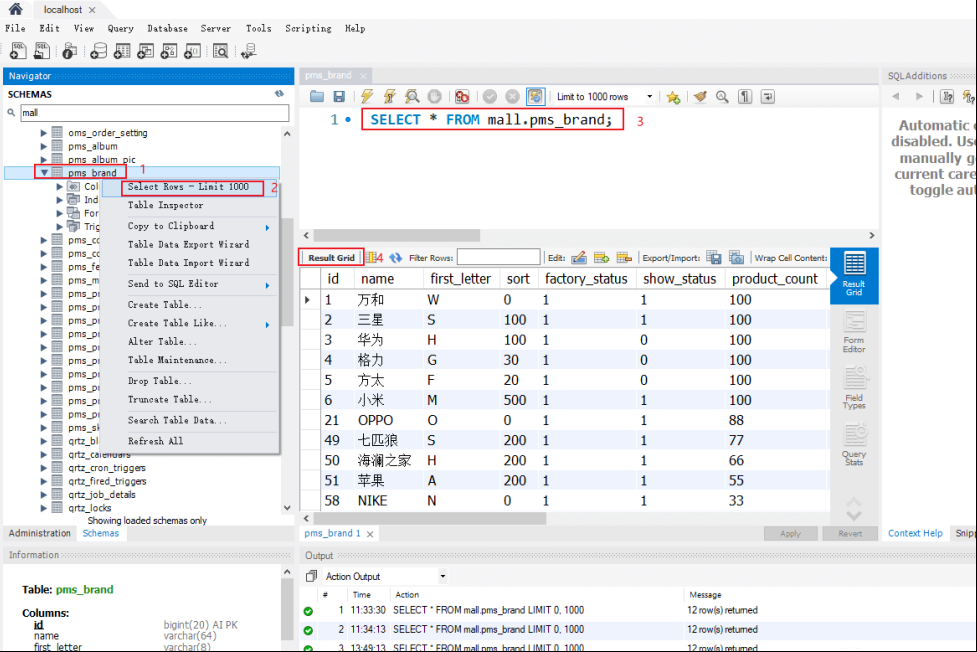Expand the qrtz_locks table node
This screenshot has height=652, width=977.
tap(44, 508)
